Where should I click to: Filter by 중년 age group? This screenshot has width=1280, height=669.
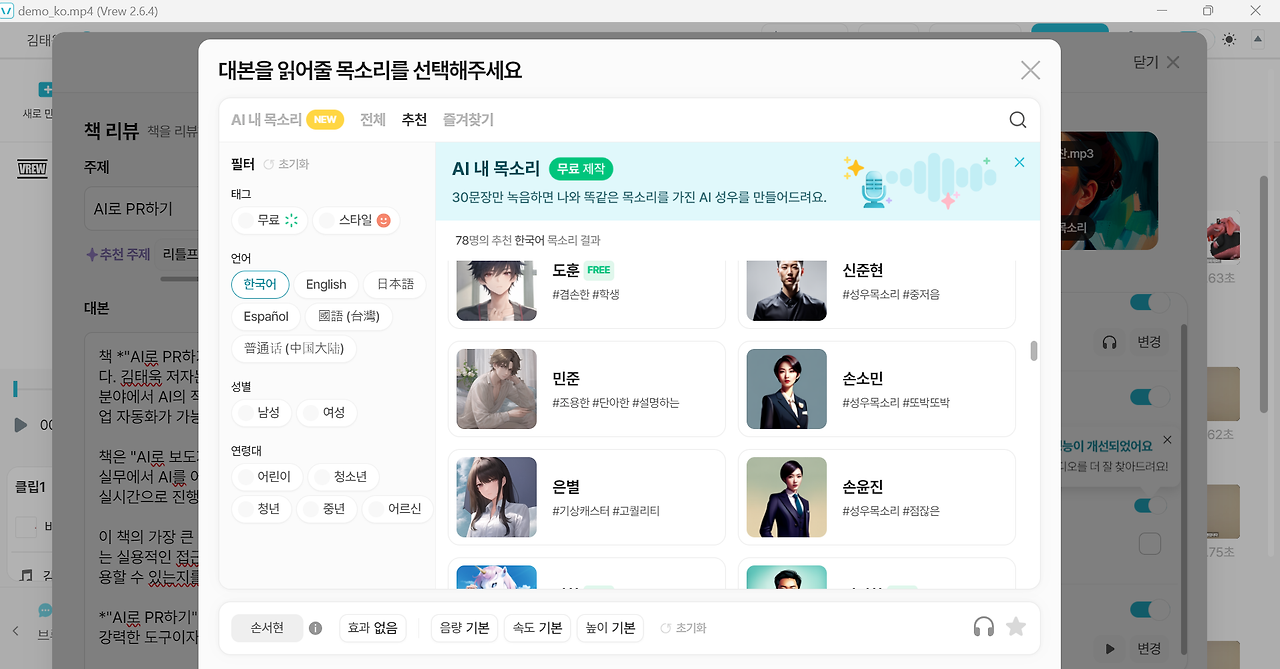(325, 508)
